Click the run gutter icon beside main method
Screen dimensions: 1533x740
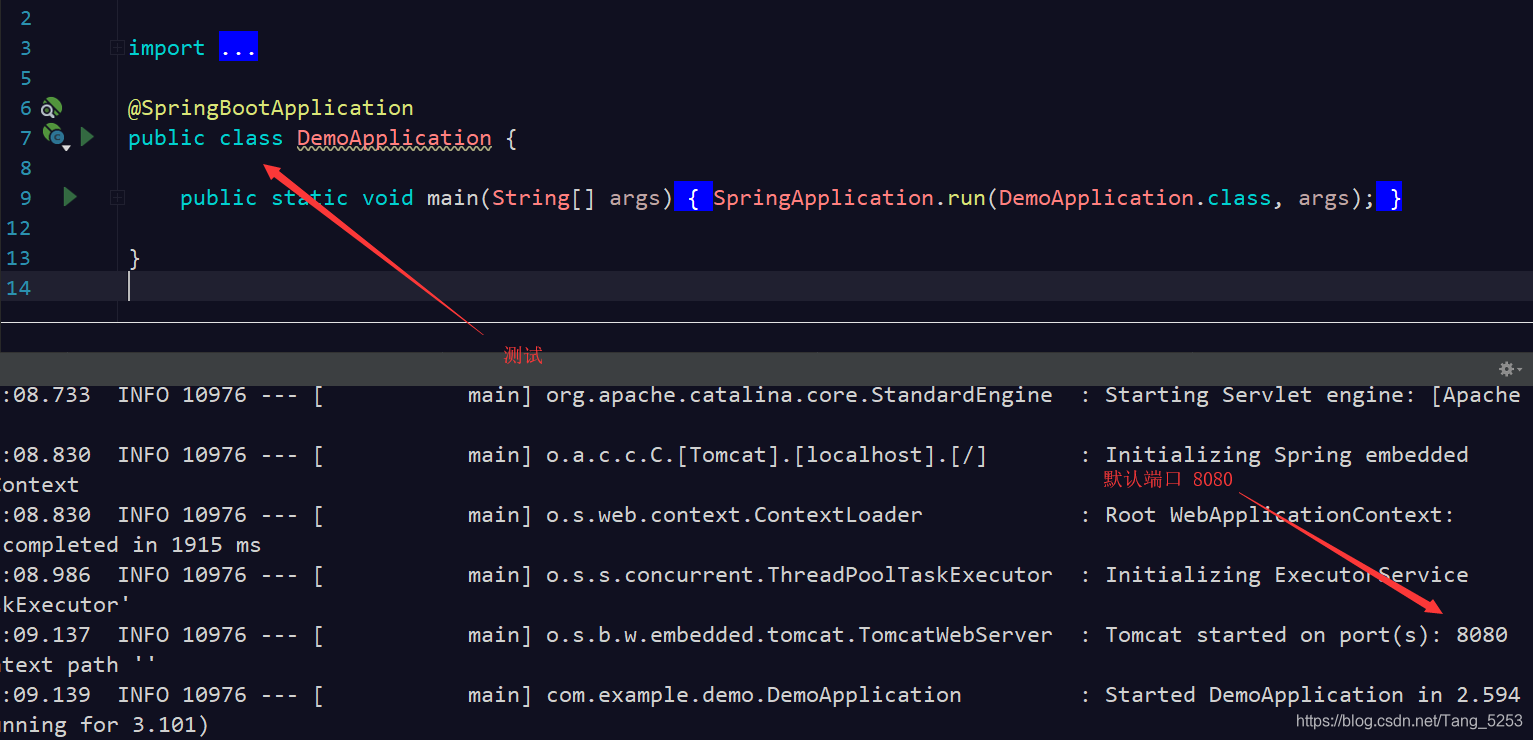70,197
